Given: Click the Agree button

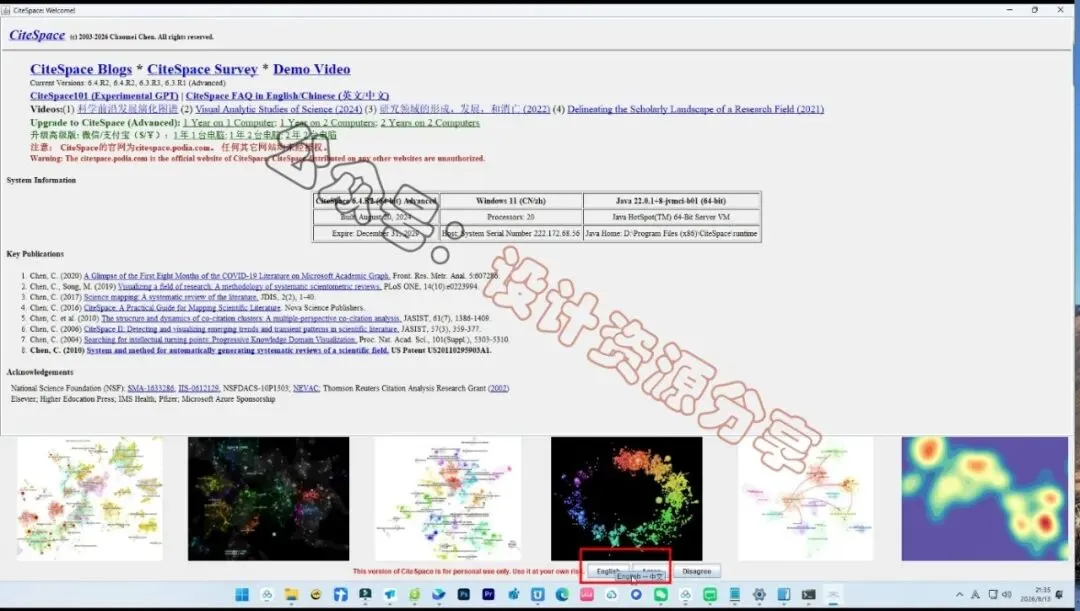Looking at the screenshot, I should 651,571.
